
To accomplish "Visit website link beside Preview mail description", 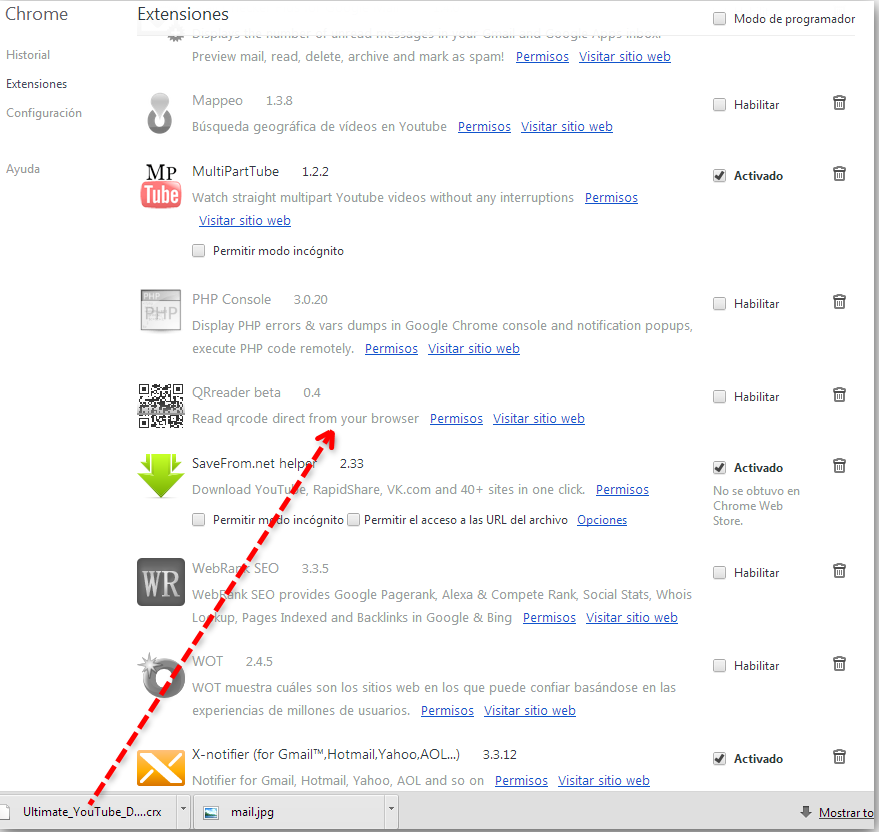I will pos(624,57).
